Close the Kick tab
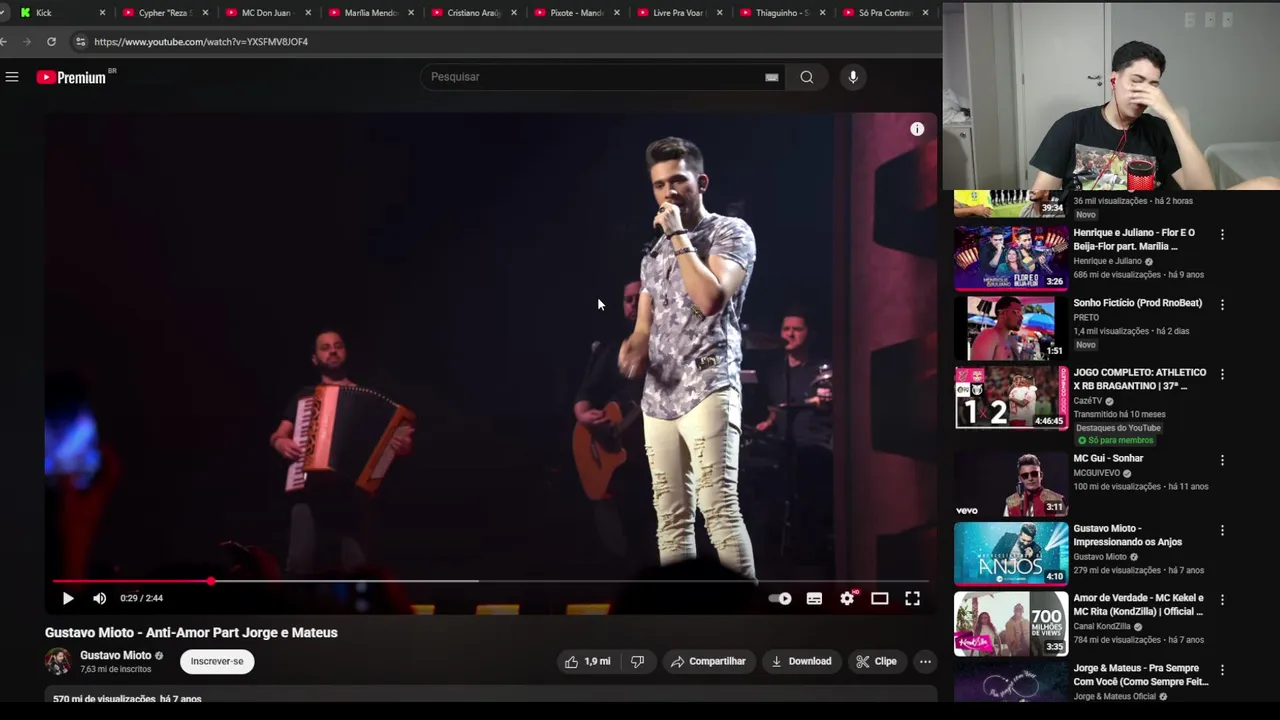Screen dimensions: 1280x720 (102, 13)
